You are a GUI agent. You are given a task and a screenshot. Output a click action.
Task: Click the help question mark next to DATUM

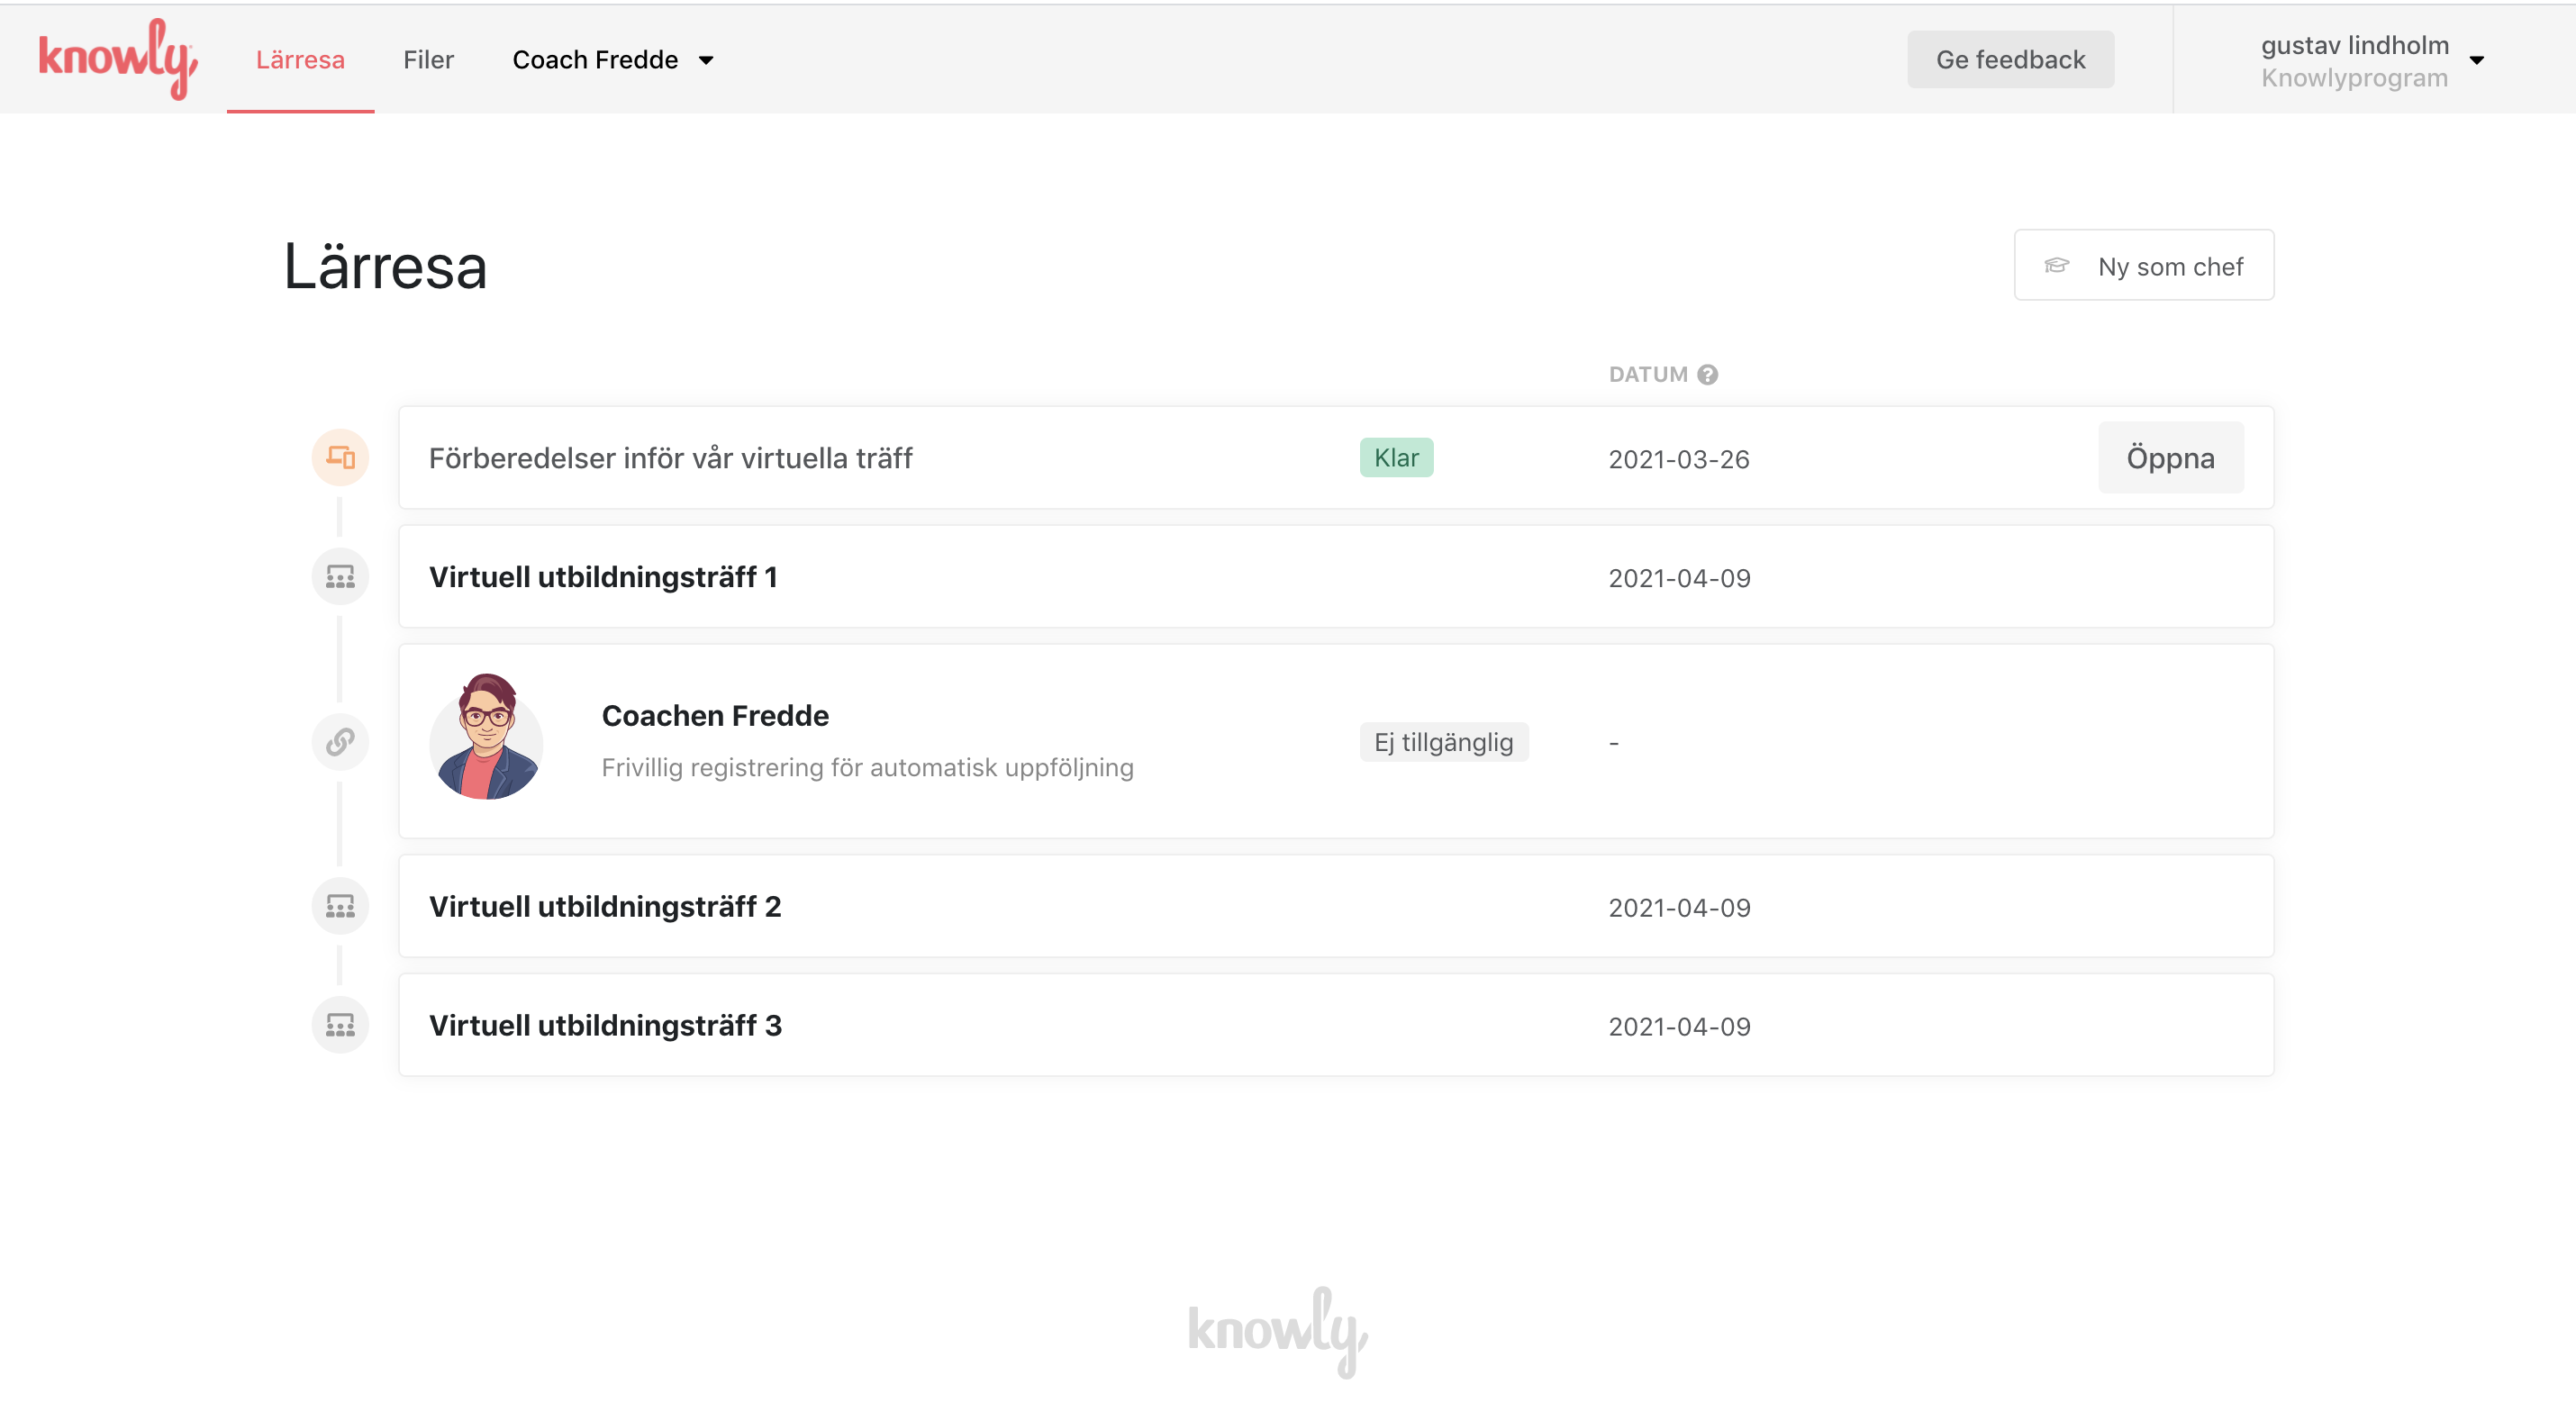[x=1708, y=374]
